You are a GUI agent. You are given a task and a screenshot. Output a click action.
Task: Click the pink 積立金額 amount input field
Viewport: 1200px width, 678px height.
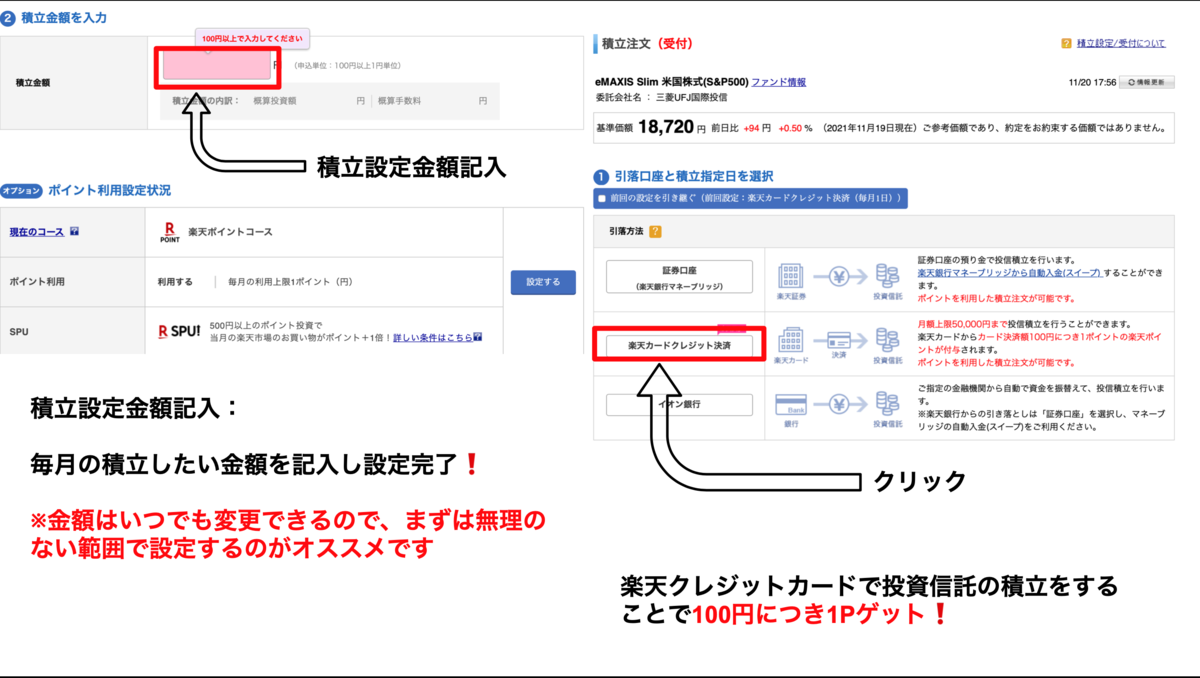[x=219, y=66]
